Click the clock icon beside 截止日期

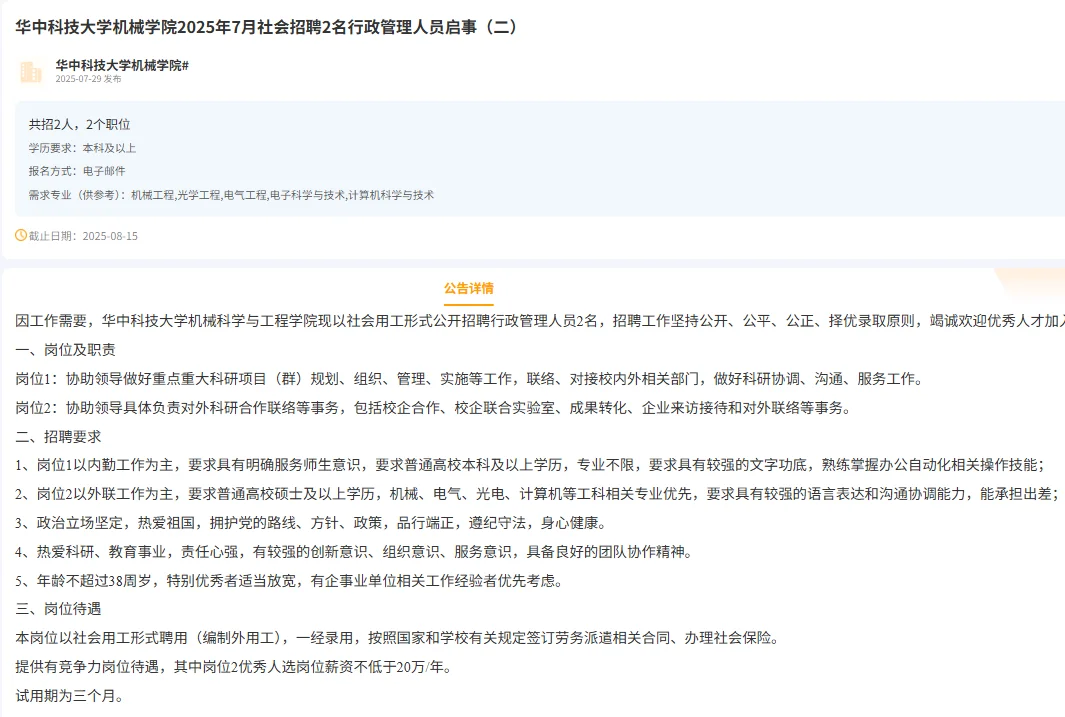(x=21, y=236)
